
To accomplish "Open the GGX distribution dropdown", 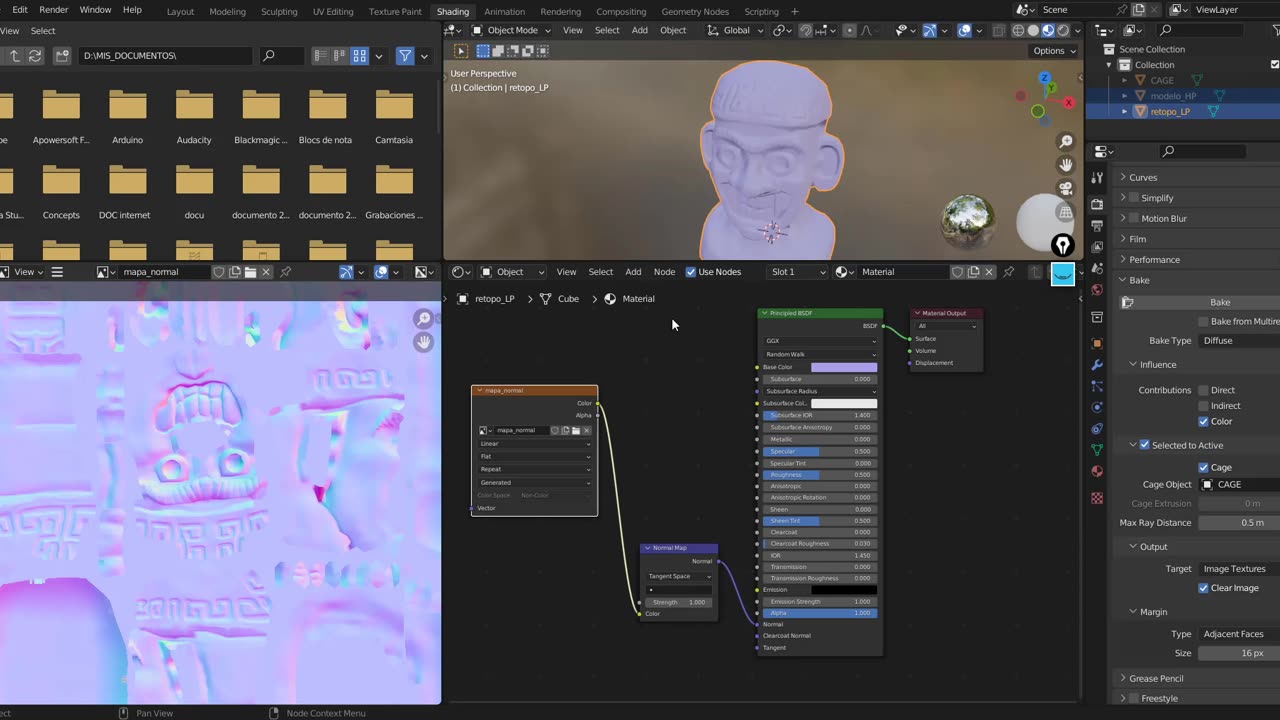I will (820, 341).
